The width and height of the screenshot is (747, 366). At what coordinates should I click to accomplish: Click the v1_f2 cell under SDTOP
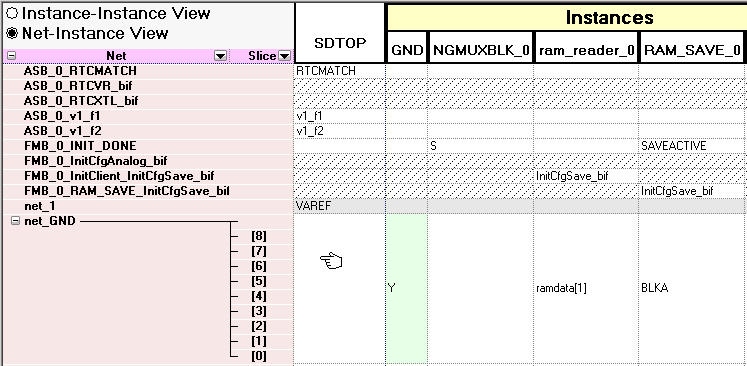[340, 131]
